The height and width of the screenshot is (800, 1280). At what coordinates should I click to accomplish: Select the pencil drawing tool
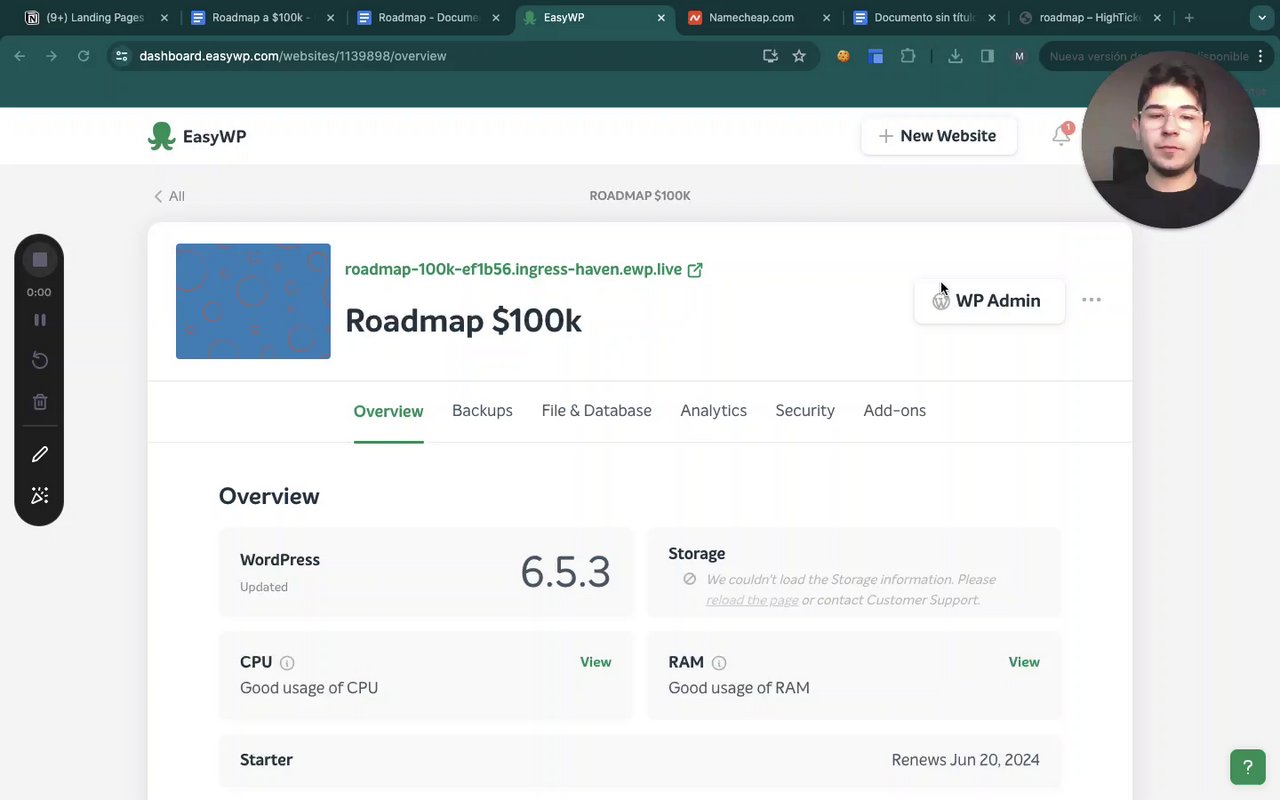click(x=40, y=454)
